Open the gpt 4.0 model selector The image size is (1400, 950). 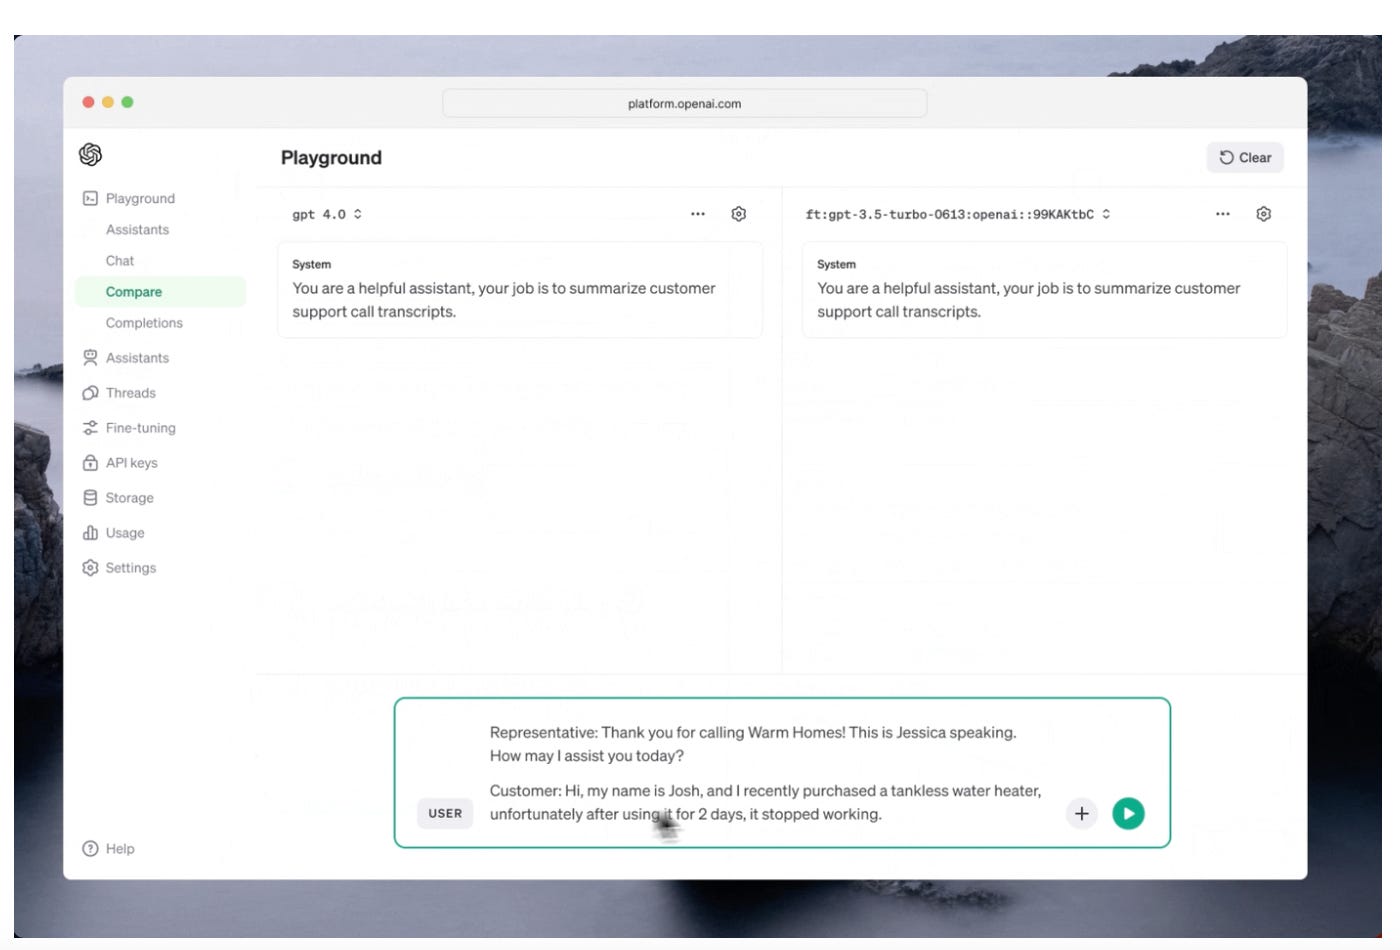coord(327,213)
